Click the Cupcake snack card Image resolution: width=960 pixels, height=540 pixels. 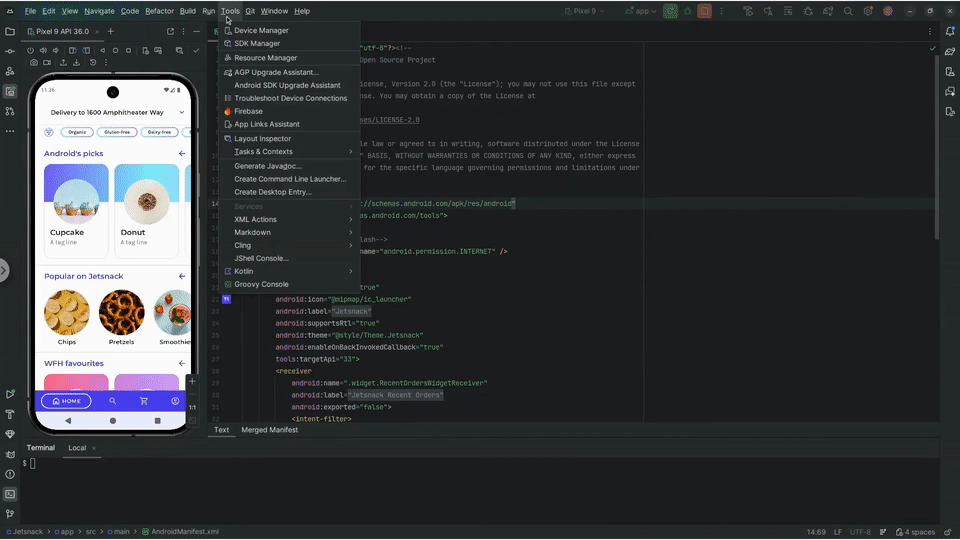pyautogui.click(x=76, y=210)
